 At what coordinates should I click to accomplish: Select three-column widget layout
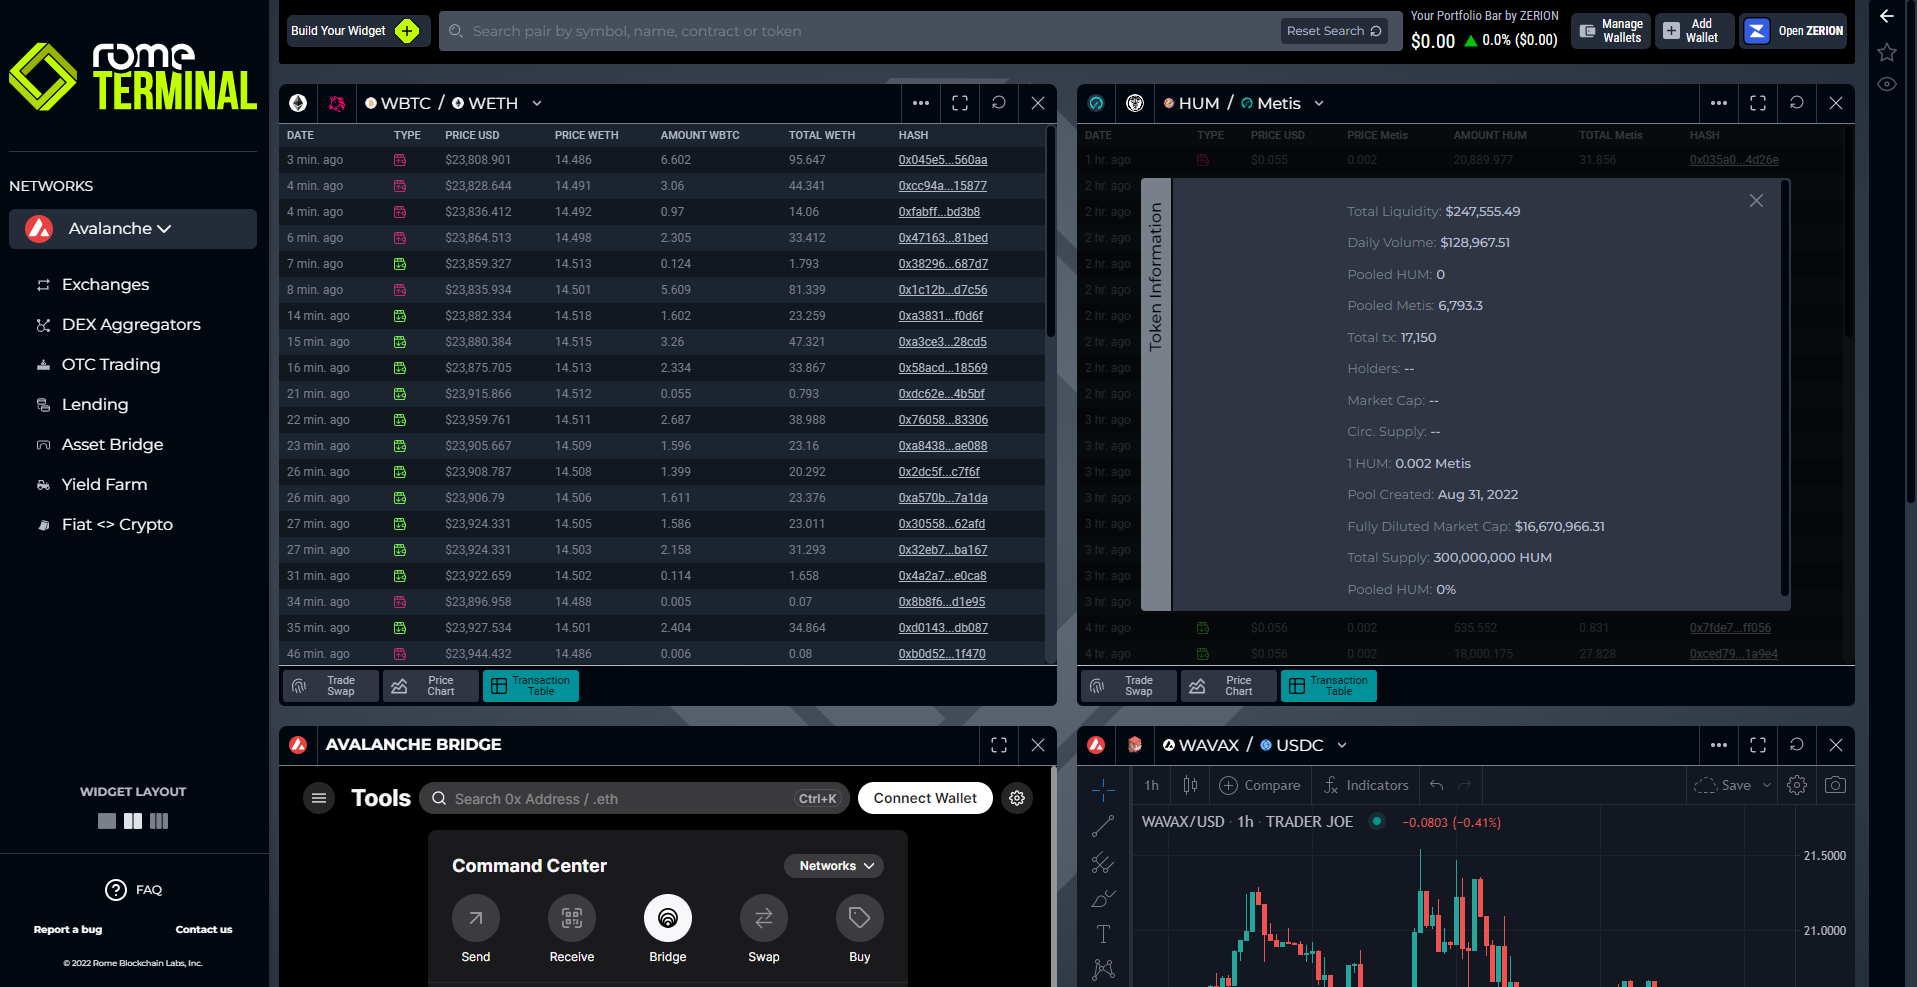coord(159,821)
